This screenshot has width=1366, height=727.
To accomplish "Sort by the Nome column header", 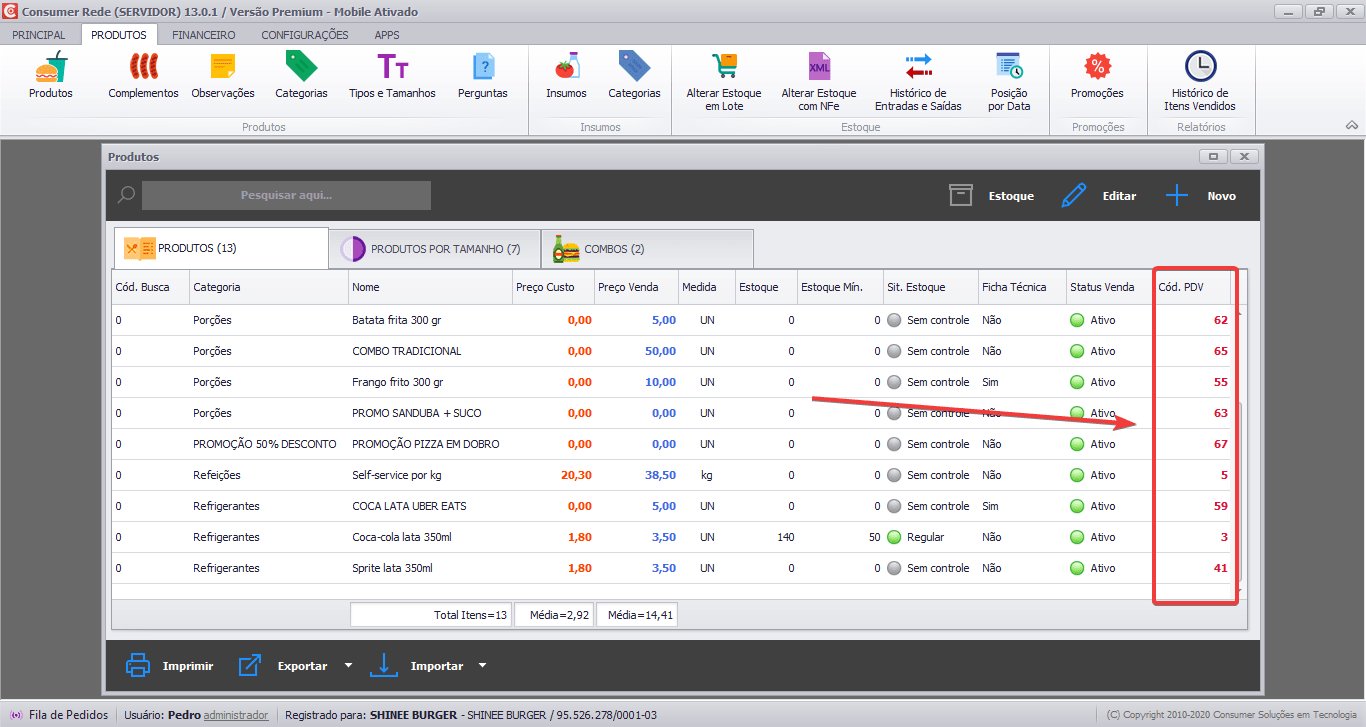I will pos(431,287).
